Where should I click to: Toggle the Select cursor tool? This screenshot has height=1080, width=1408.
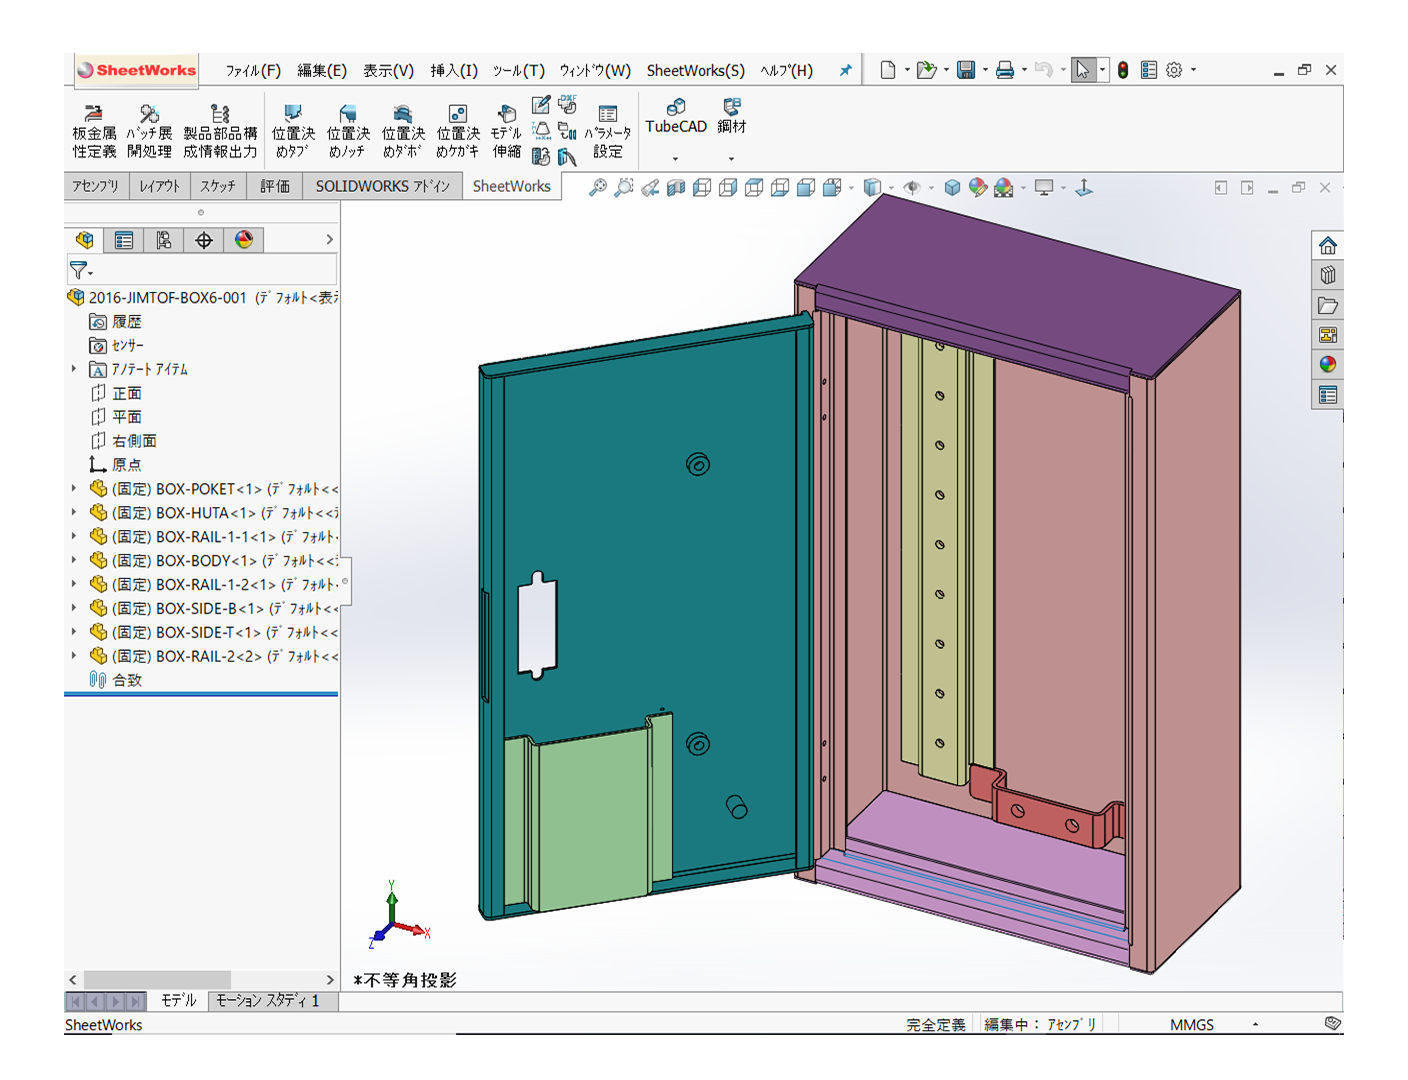coord(1082,70)
